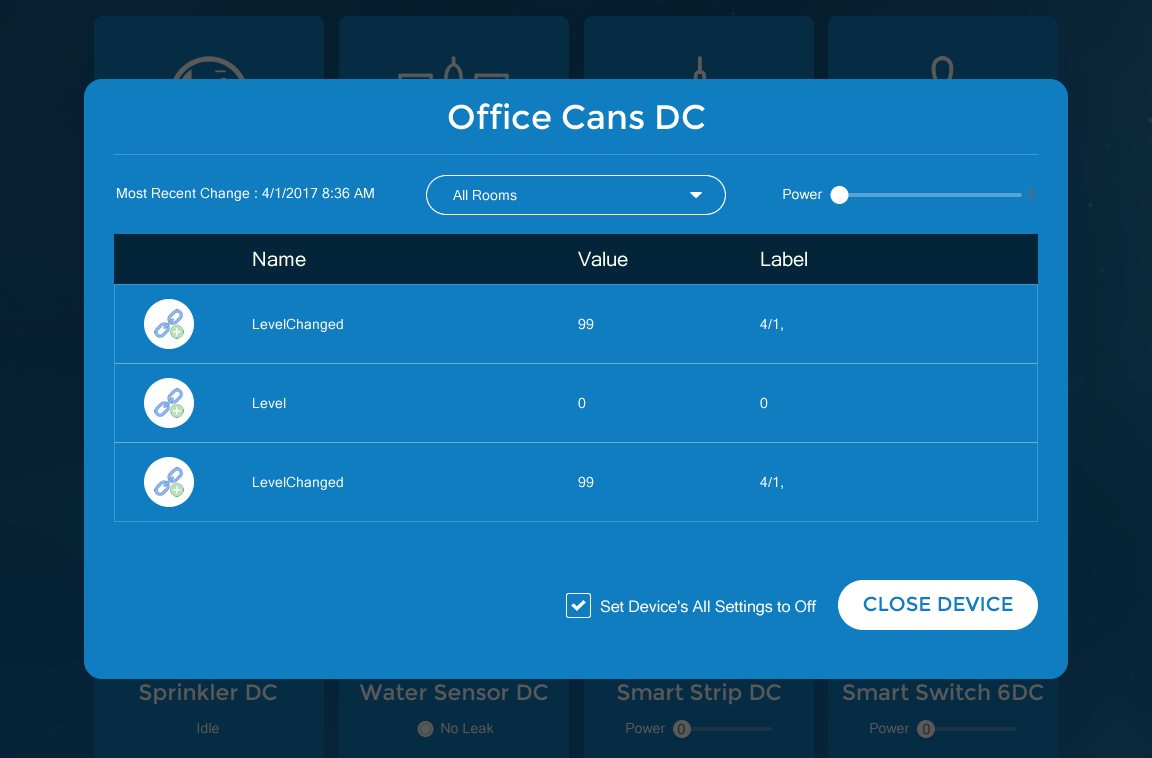This screenshot has height=758, width=1152.
Task: Sort by the Name column header
Action: click(279, 259)
